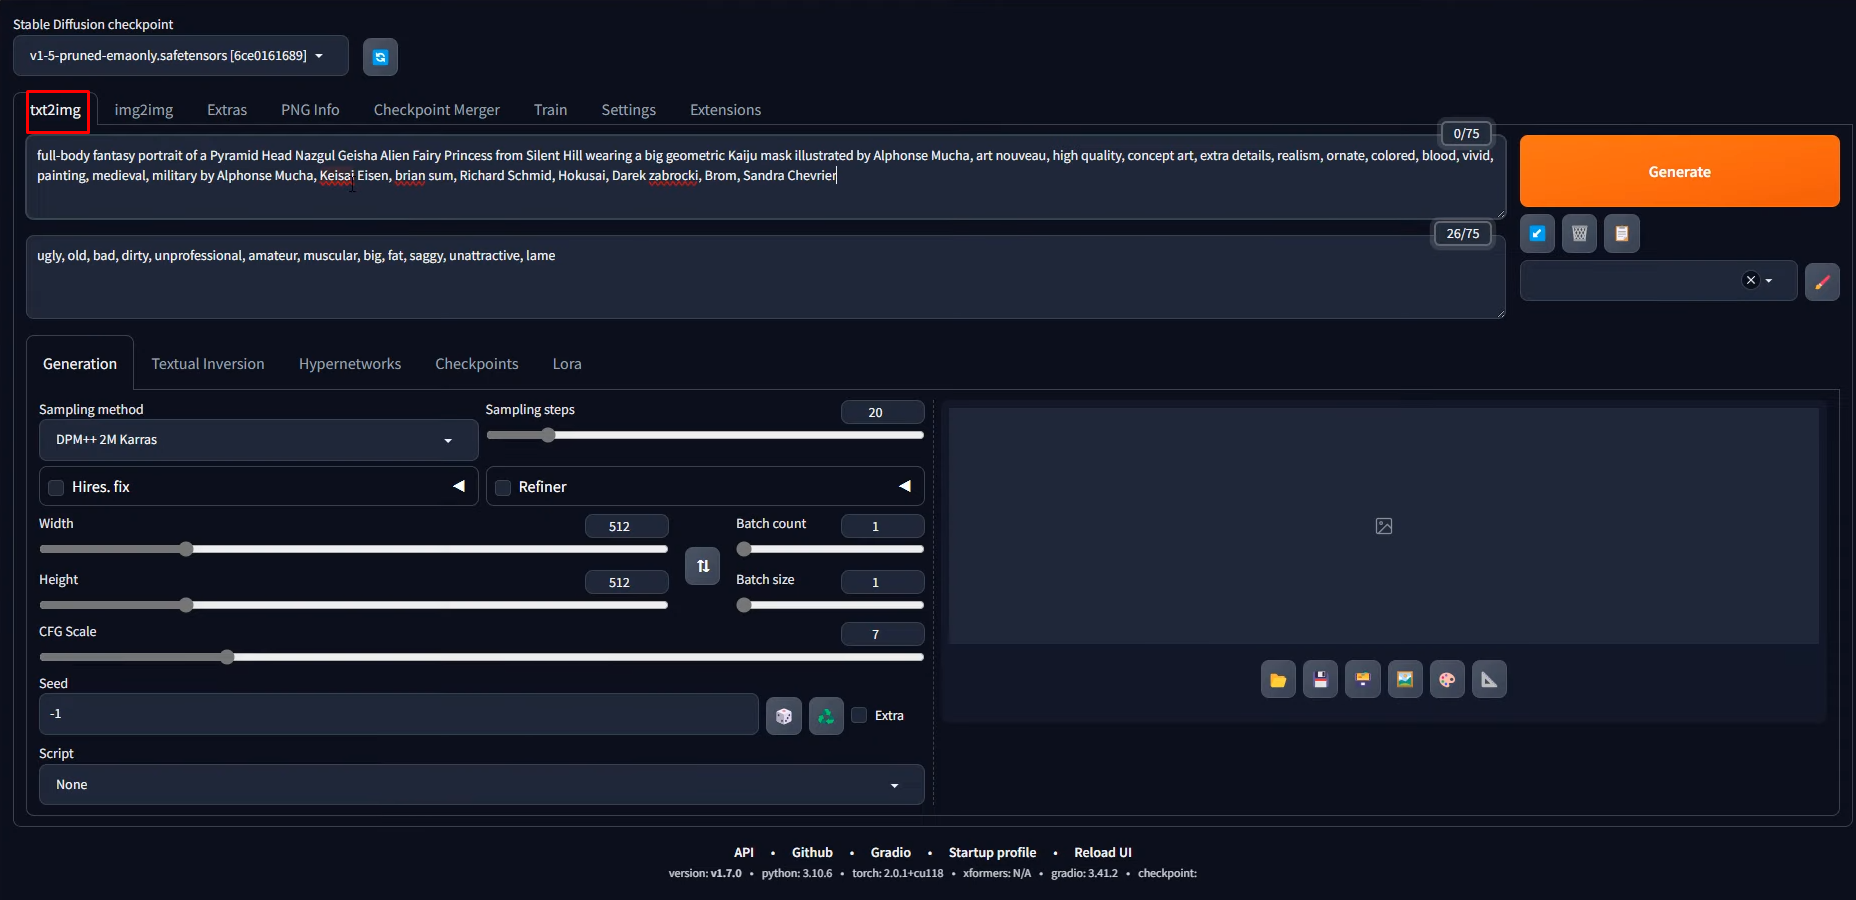
Task: Switch to the img2img tab
Action: click(144, 110)
